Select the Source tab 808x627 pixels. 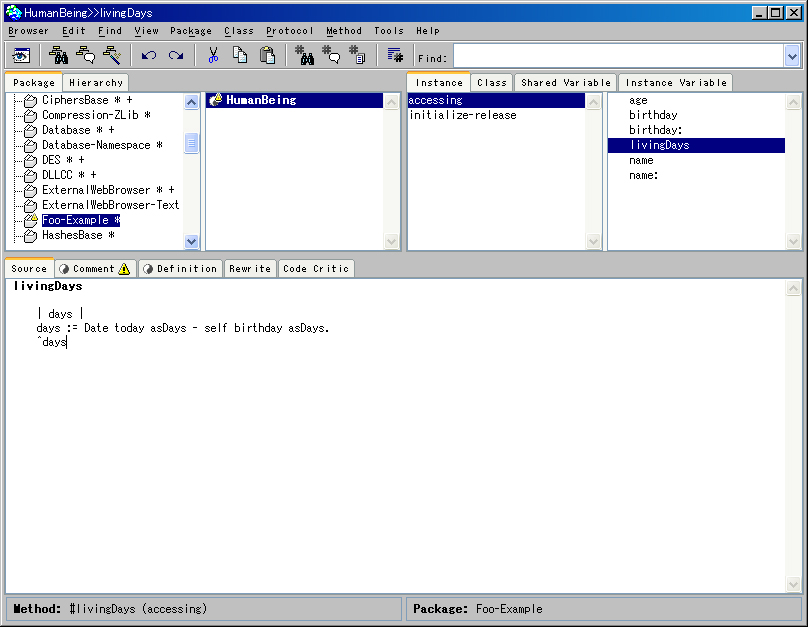[x=29, y=268]
